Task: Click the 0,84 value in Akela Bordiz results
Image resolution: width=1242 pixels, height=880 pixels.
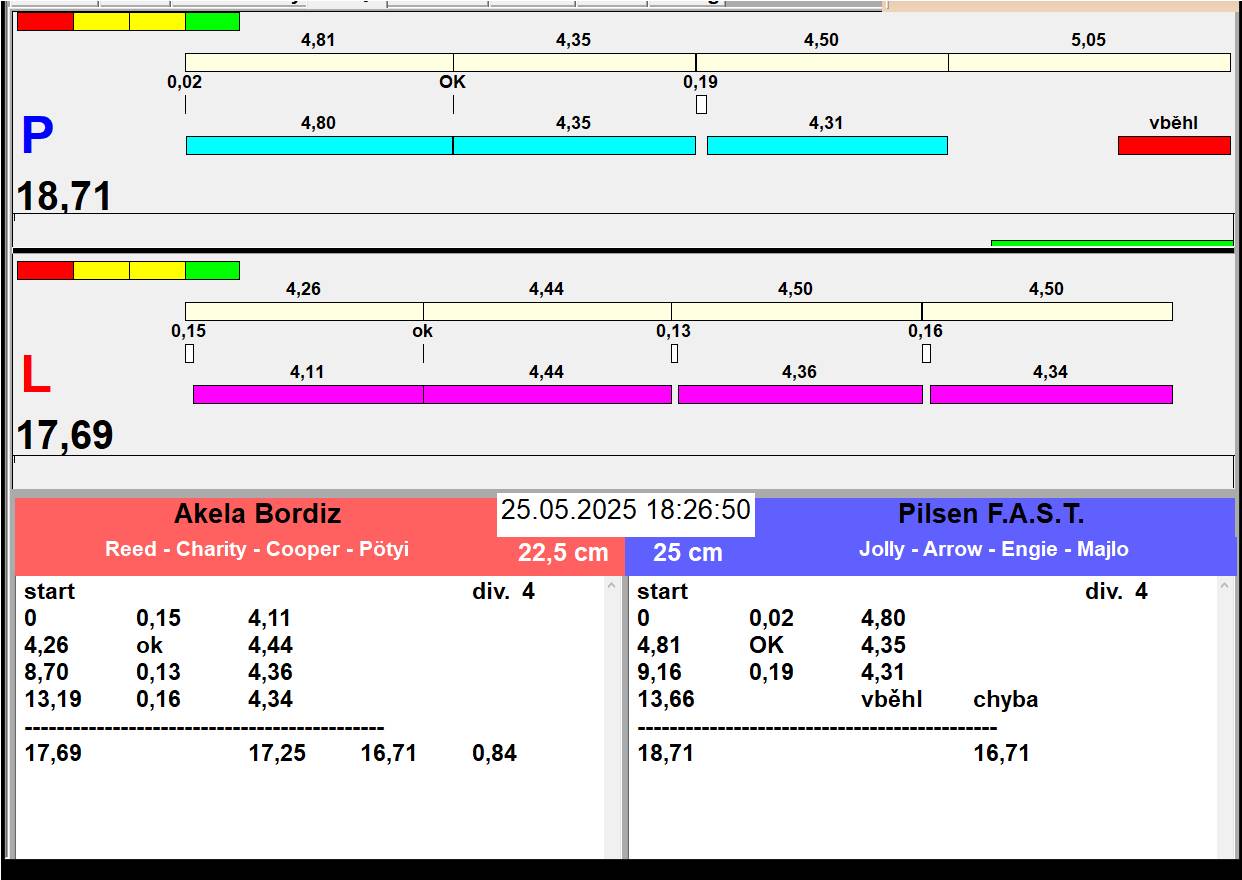Action: click(x=495, y=753)
